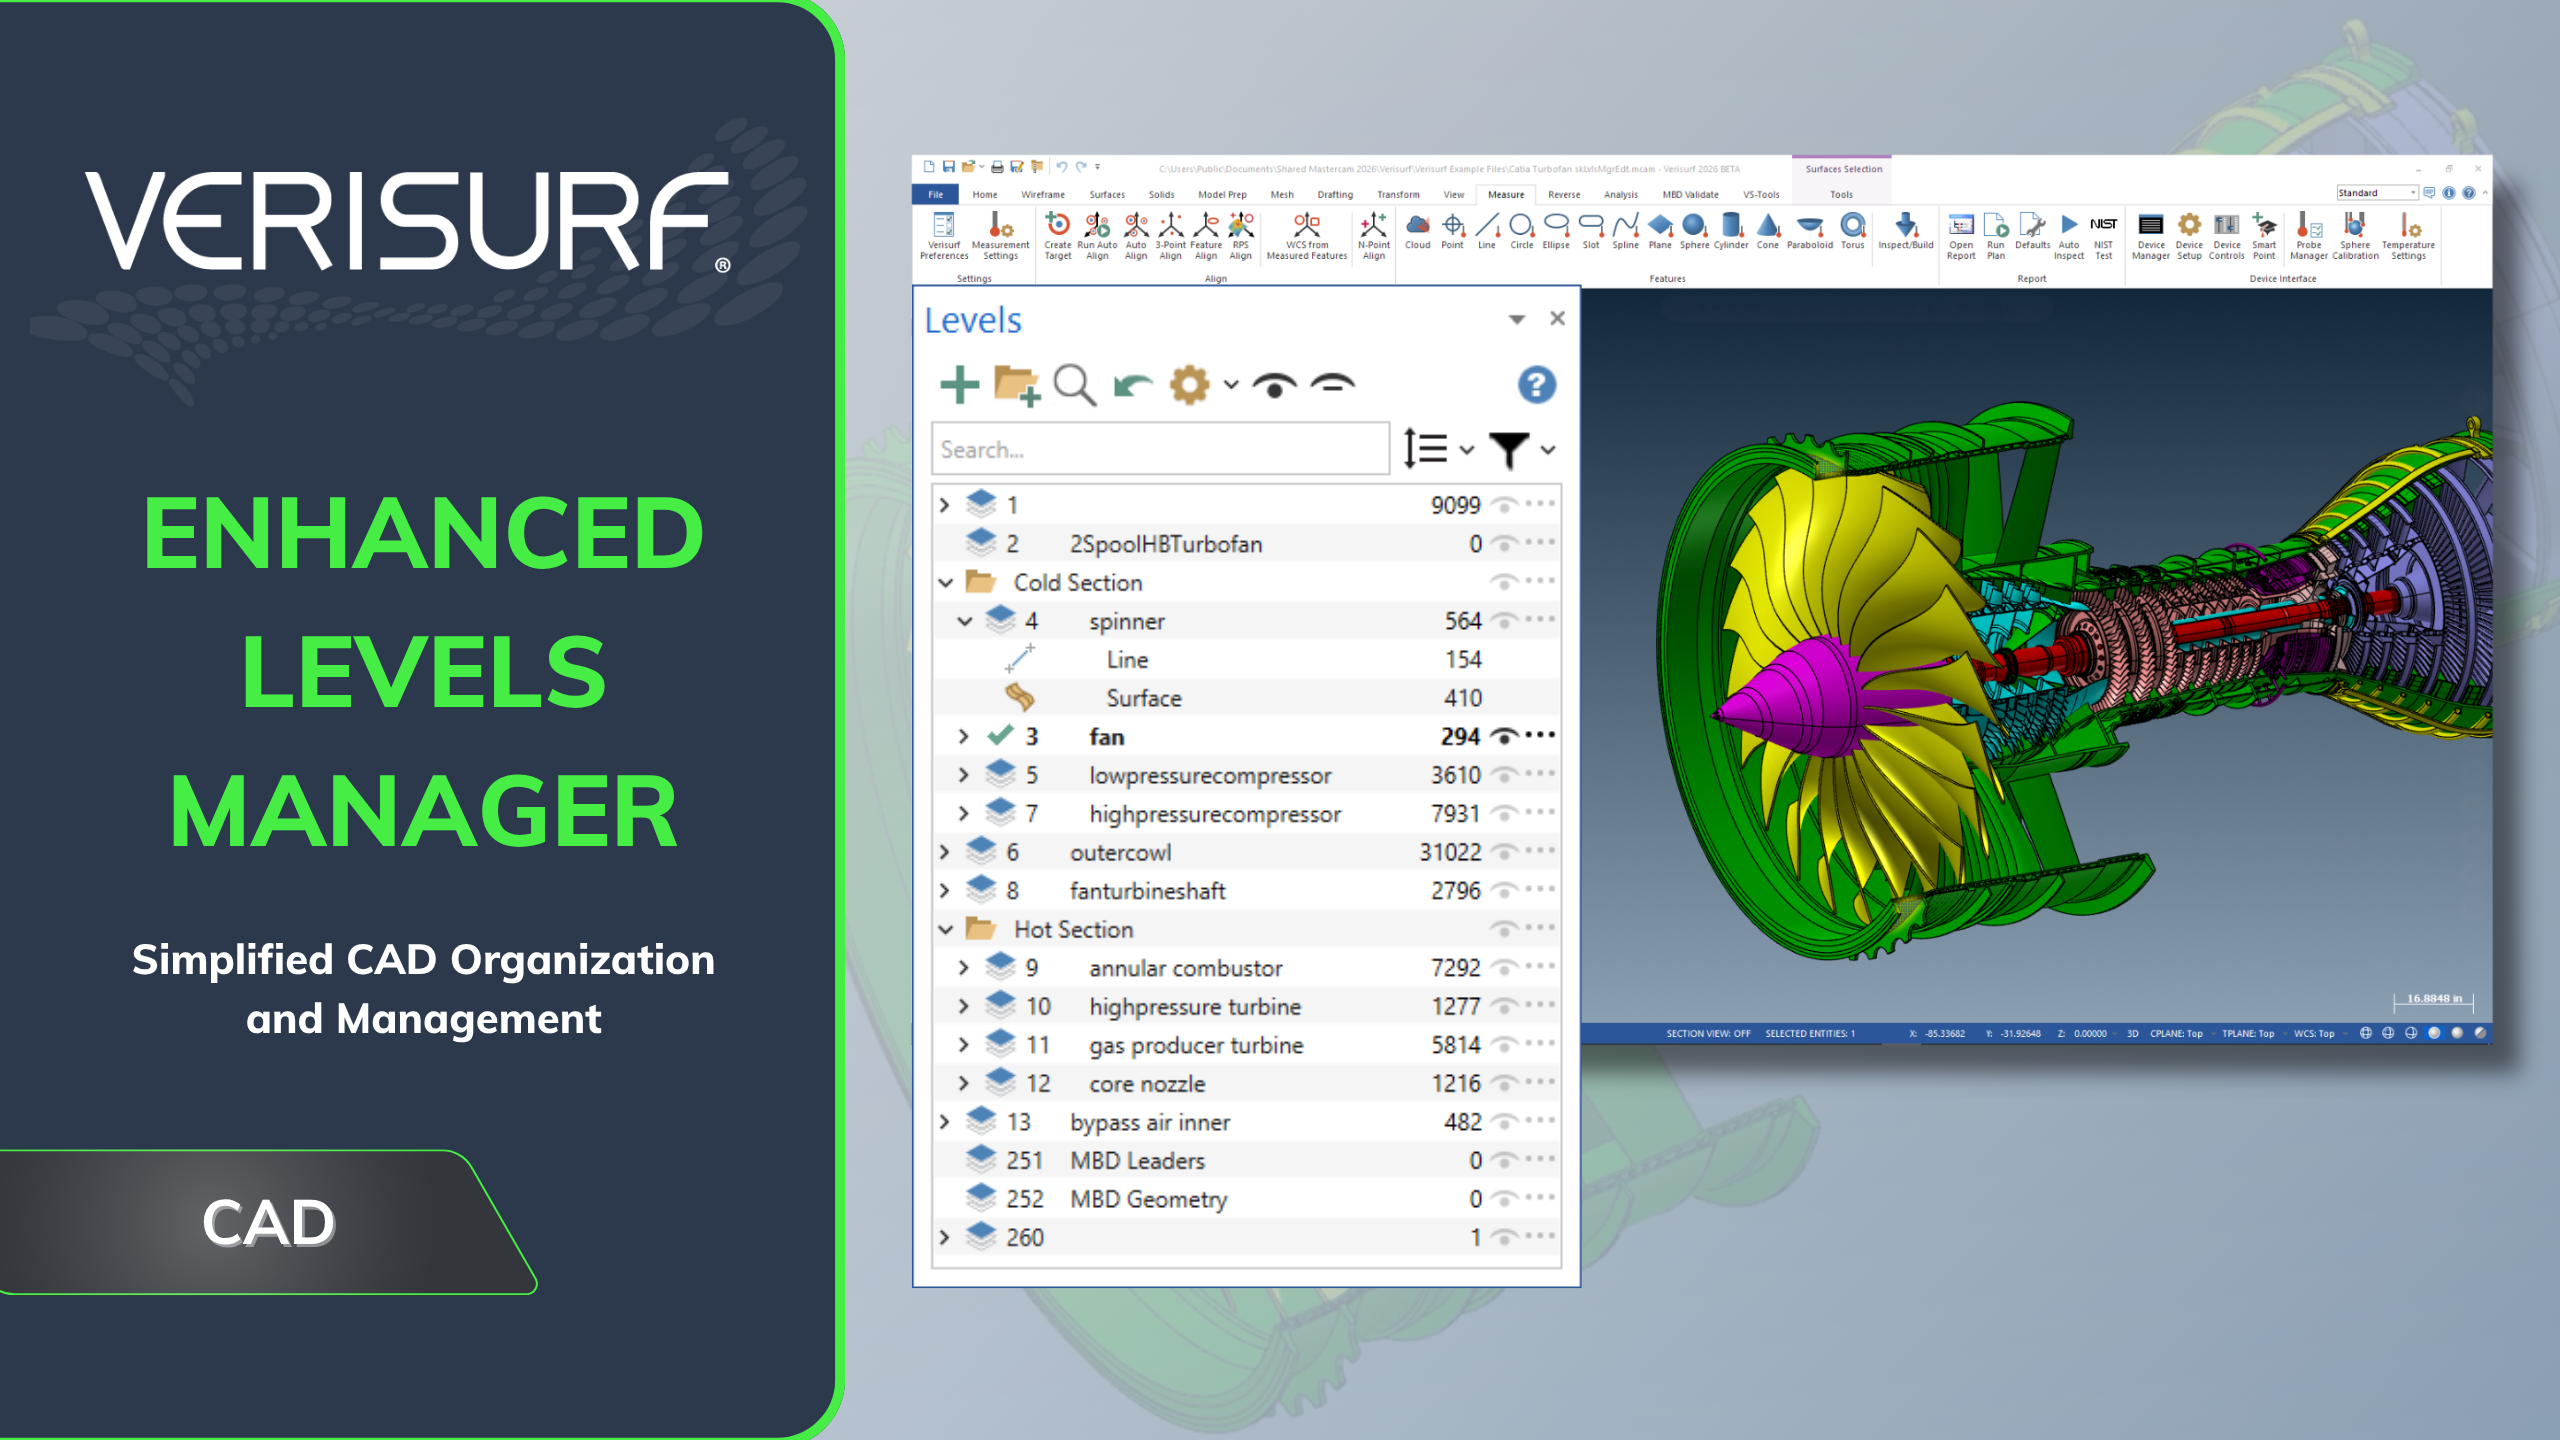The image size is (2560, 1440).
Task: Click WCS from Measured Features tool
Action: (x=1307, y=236)
